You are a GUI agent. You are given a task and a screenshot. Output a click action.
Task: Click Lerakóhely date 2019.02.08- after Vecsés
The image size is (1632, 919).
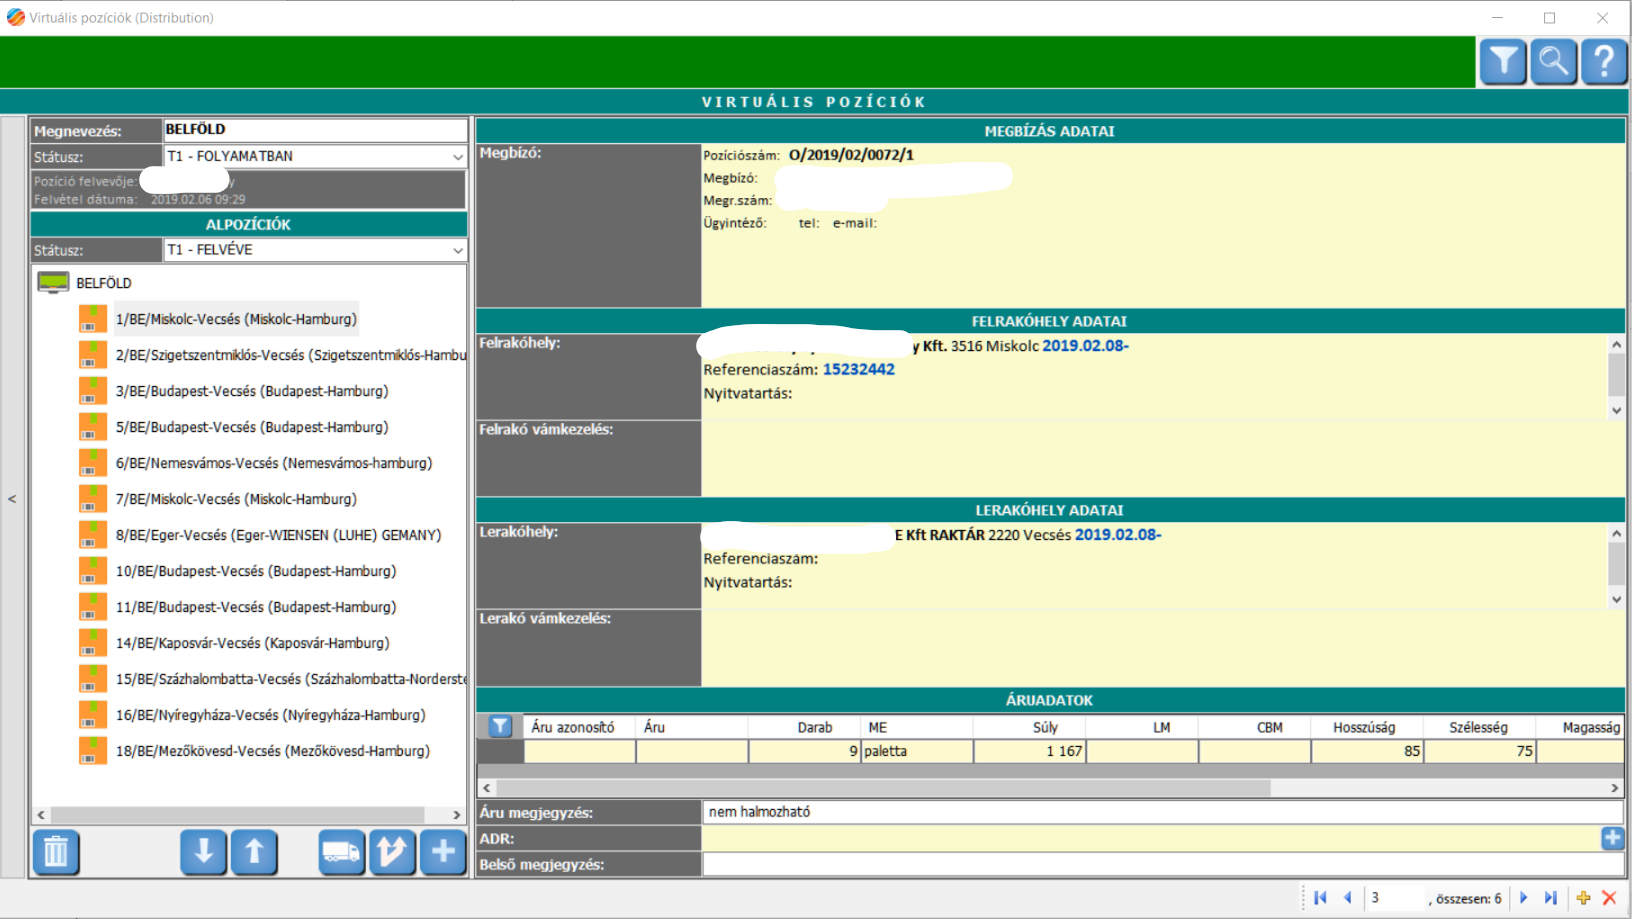(x=1118, y=534)
